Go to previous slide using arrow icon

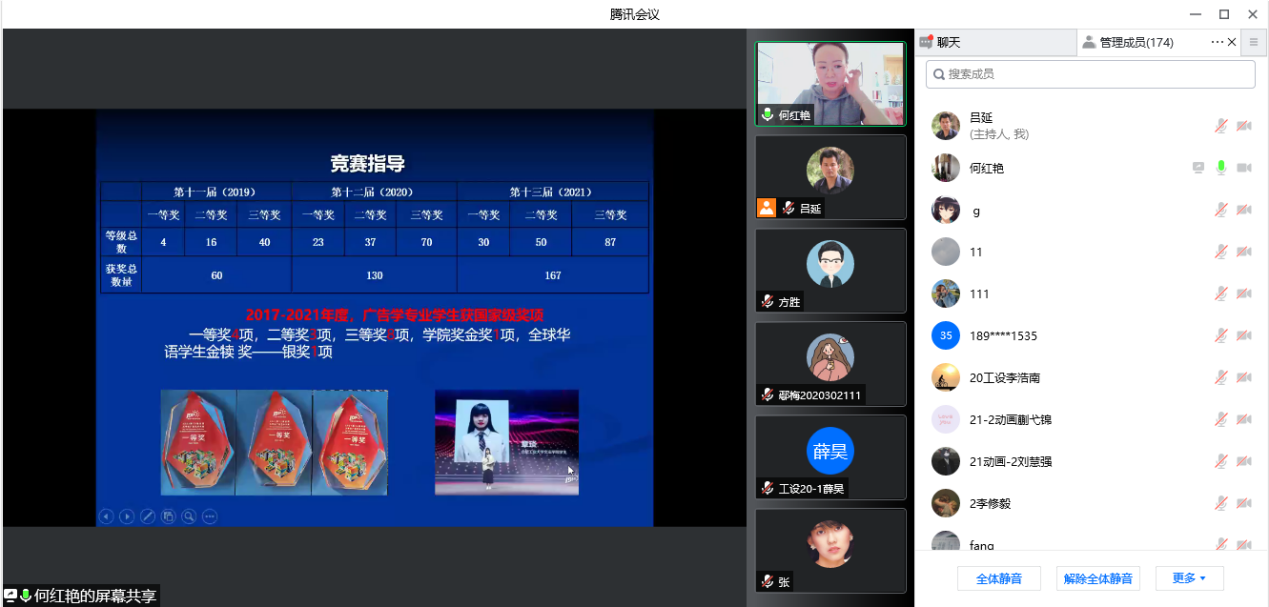[x=106, y=516]
